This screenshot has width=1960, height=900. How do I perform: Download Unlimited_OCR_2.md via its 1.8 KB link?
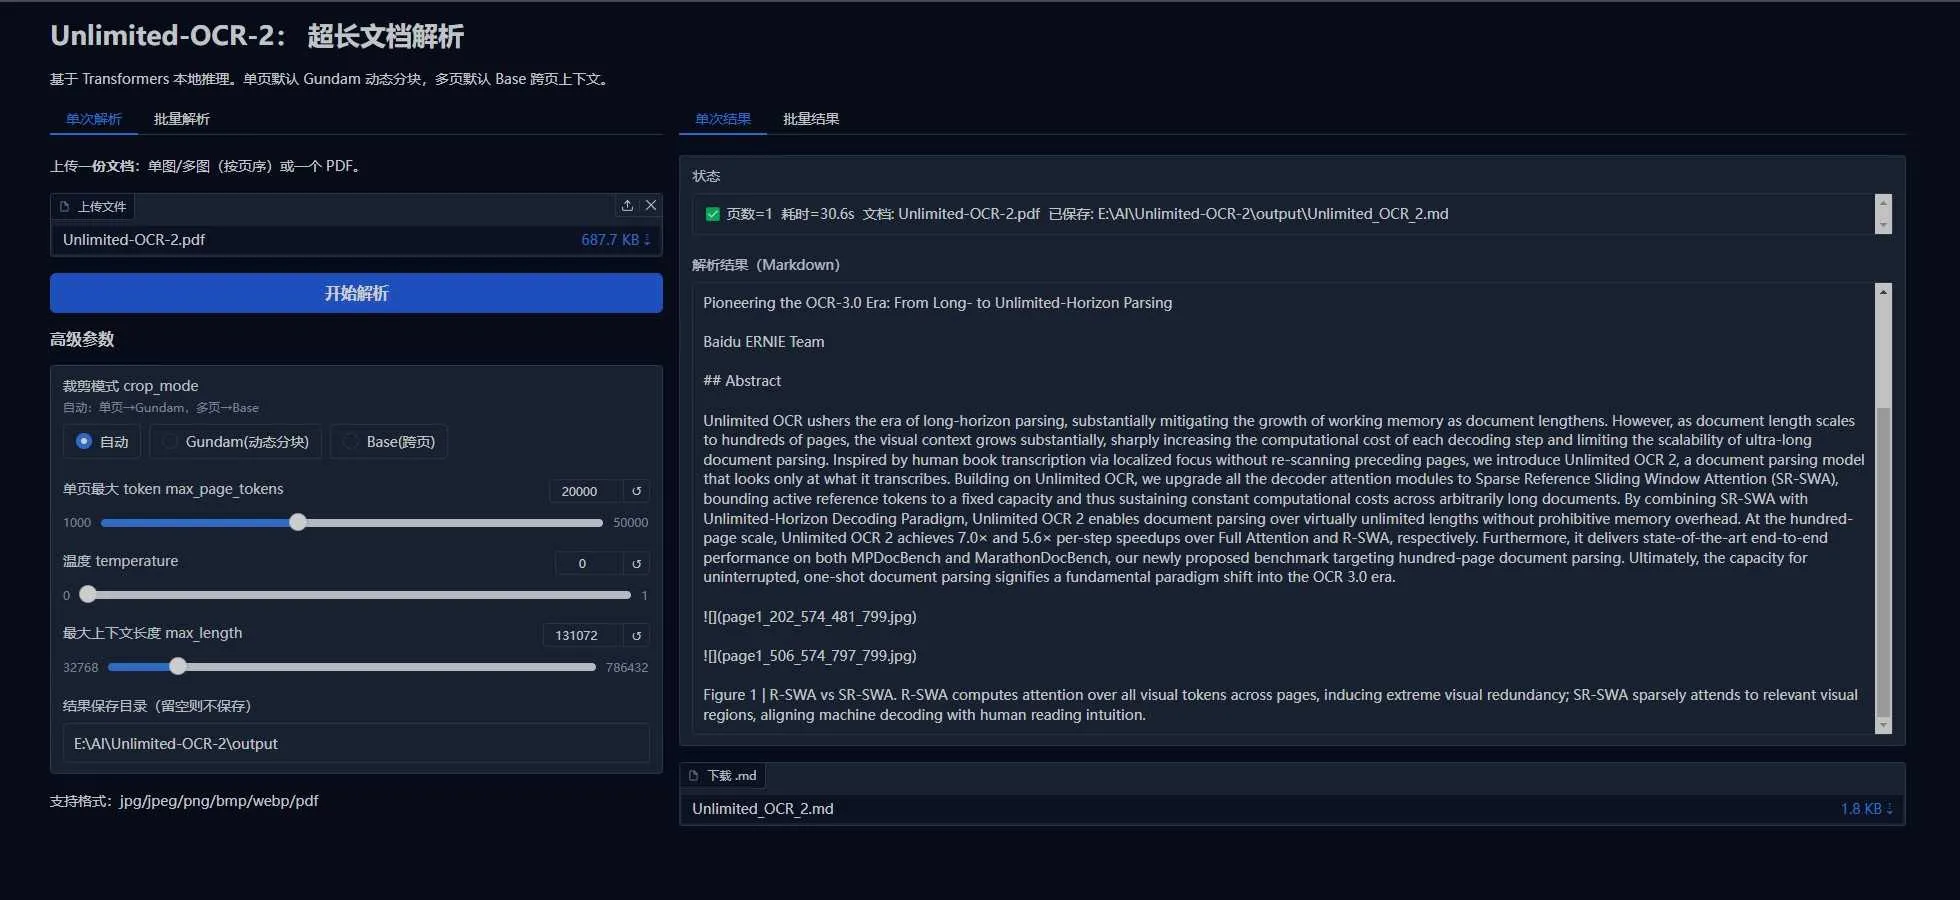click(1866, 809)
